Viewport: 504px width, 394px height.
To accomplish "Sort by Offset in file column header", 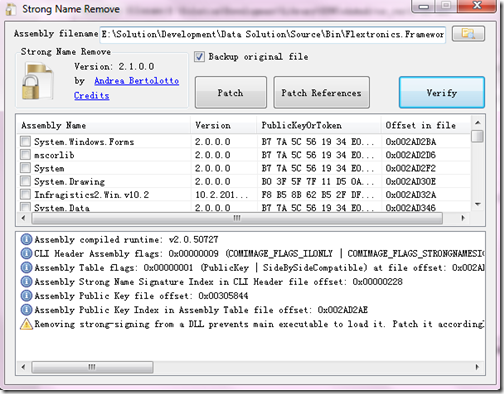I will tap(426, 125).
